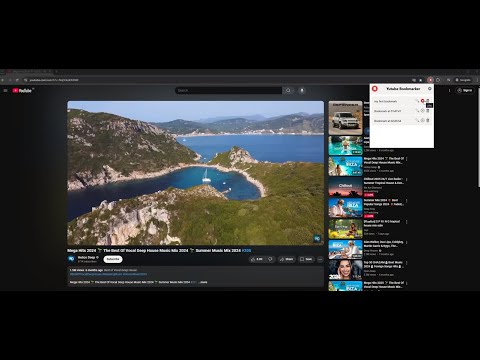The image size is (480, 360).
Task: Click the browser address bar
Action: pos(217,80)
